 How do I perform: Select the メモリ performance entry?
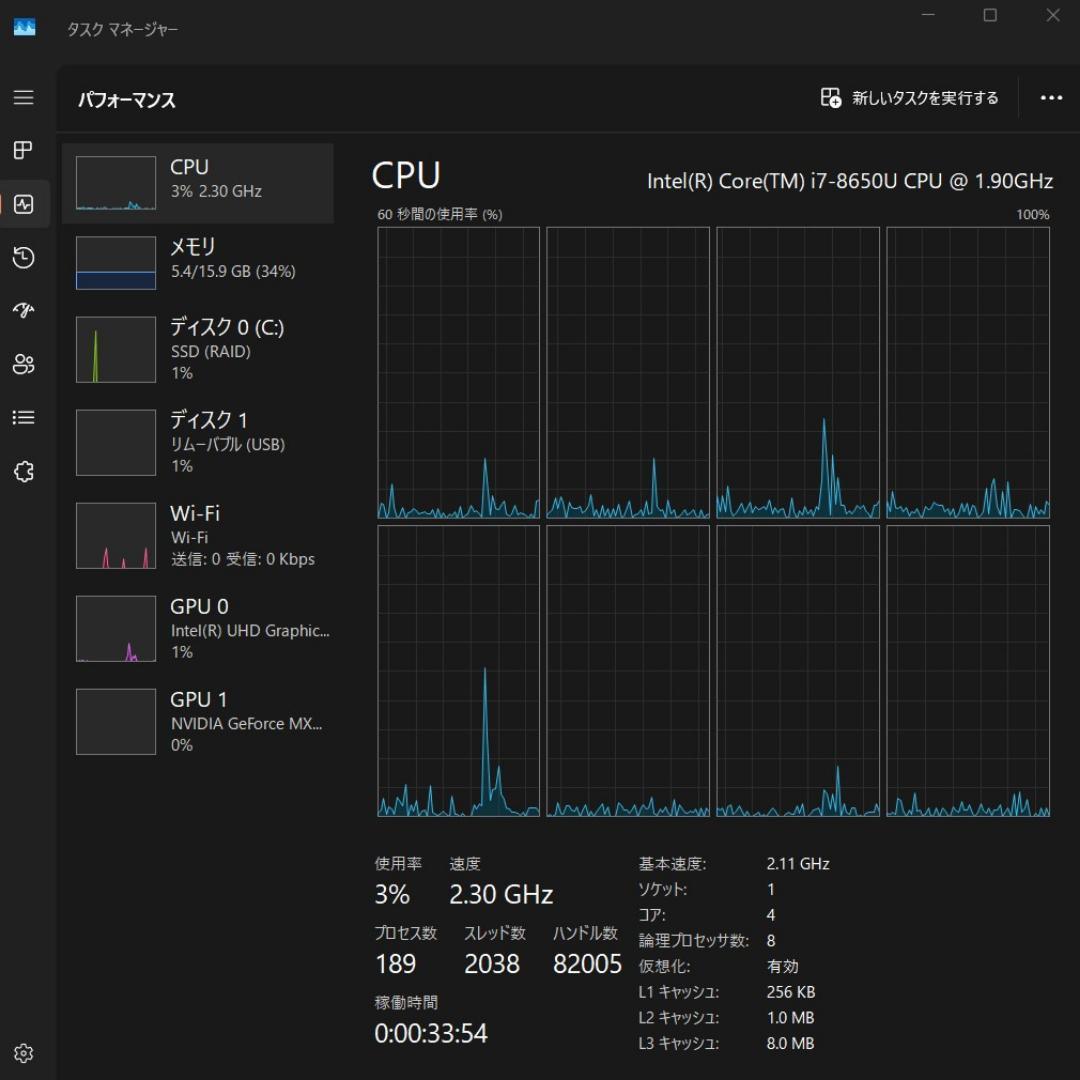[x=198, y=262]
